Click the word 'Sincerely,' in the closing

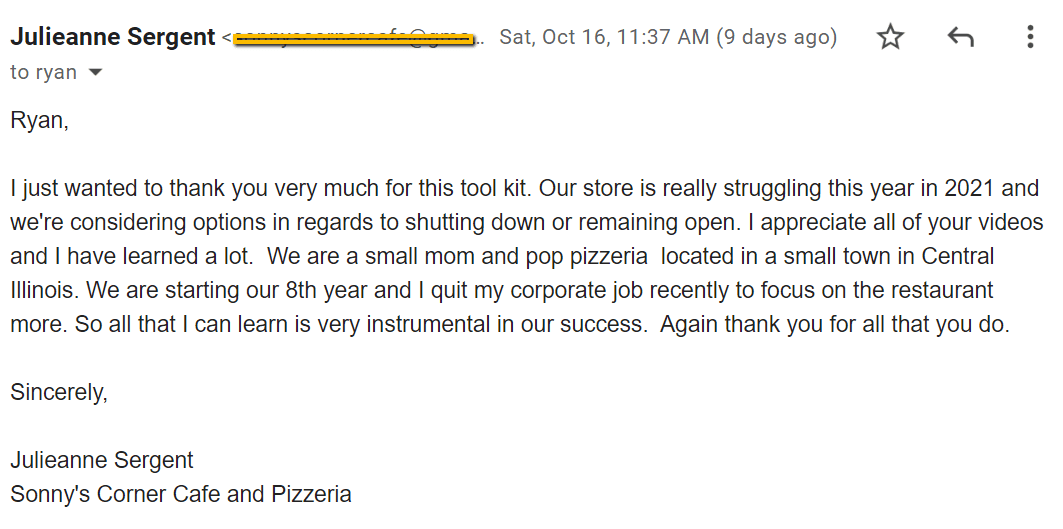click(x=59, y=392)
